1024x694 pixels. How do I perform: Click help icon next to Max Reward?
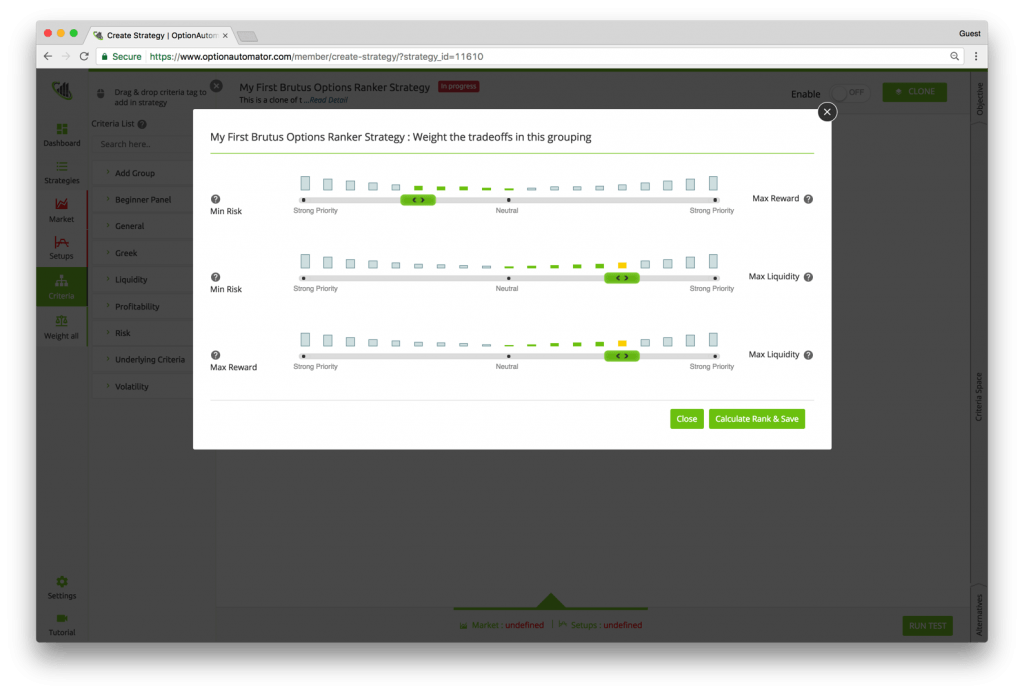click(808, 199)
